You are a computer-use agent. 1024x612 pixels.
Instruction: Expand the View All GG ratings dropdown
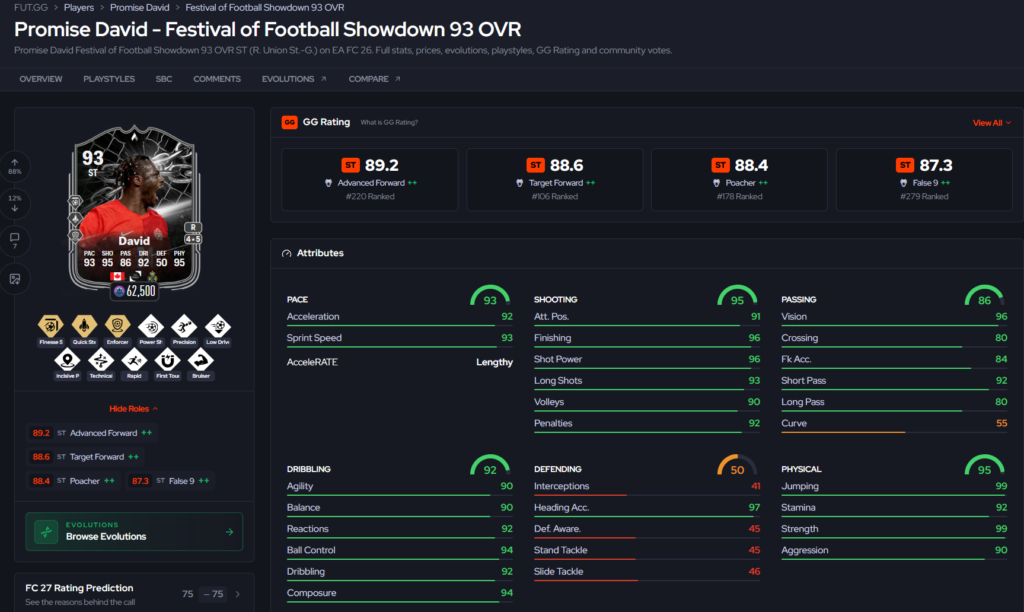991,123
